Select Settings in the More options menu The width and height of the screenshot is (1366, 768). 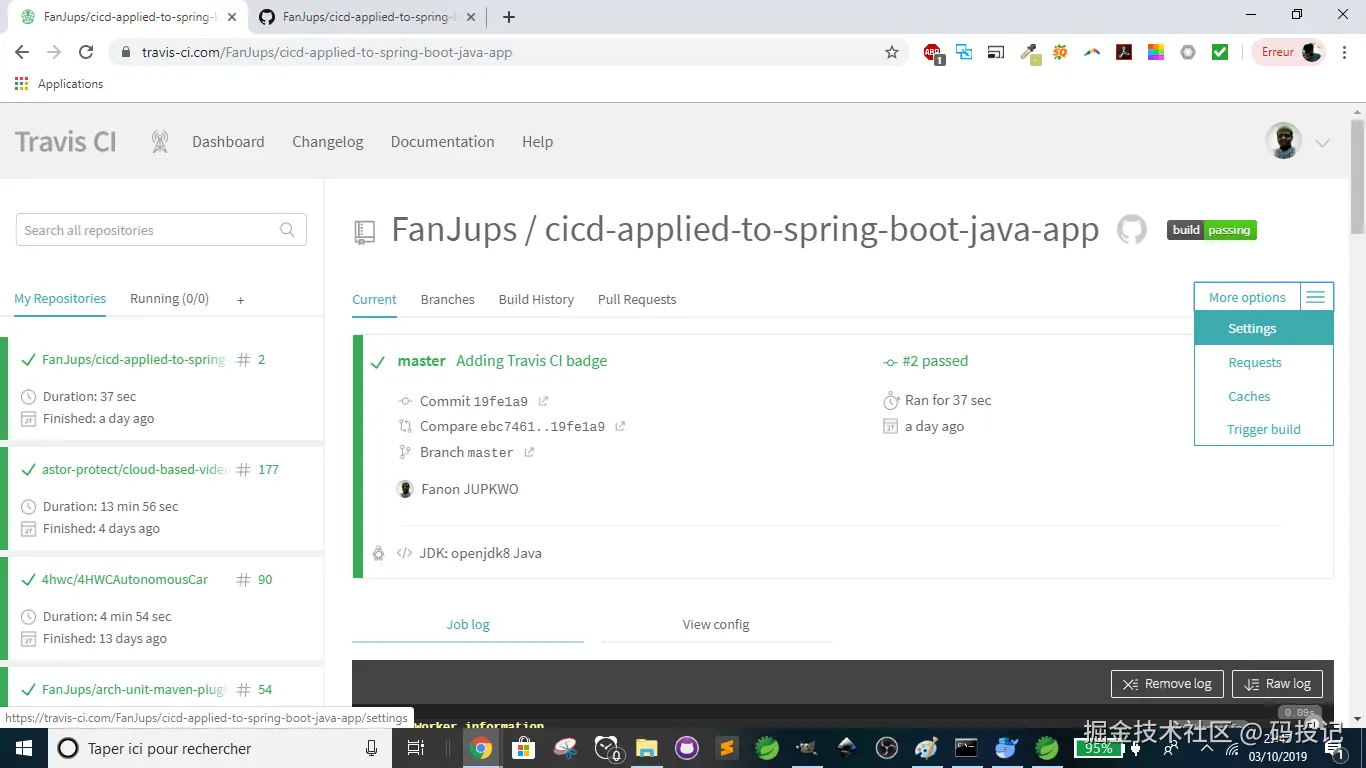coord(1264,328)
